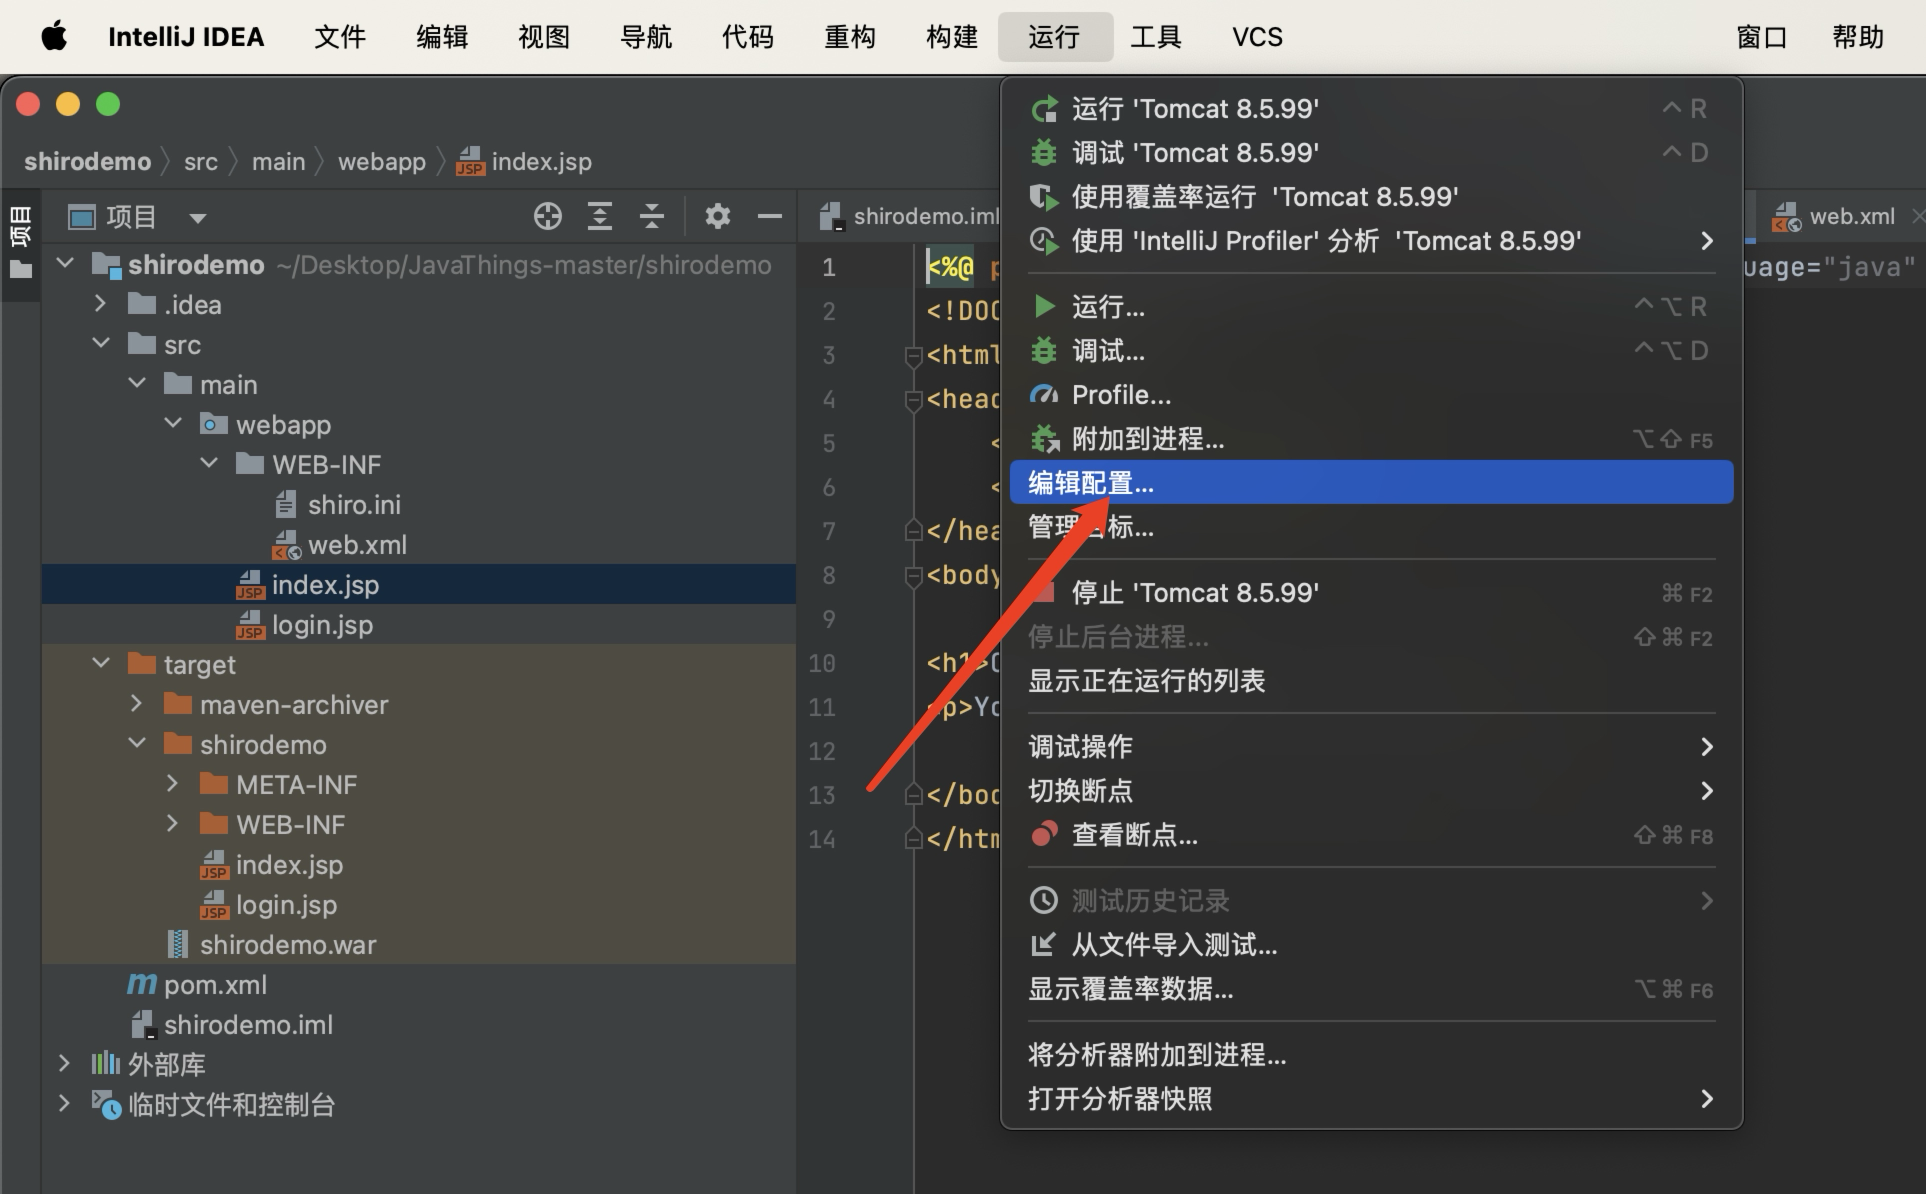This screenshot has width=1926, height=1194.
Task: Click the Apple menu logo
Action: point(54,36)
